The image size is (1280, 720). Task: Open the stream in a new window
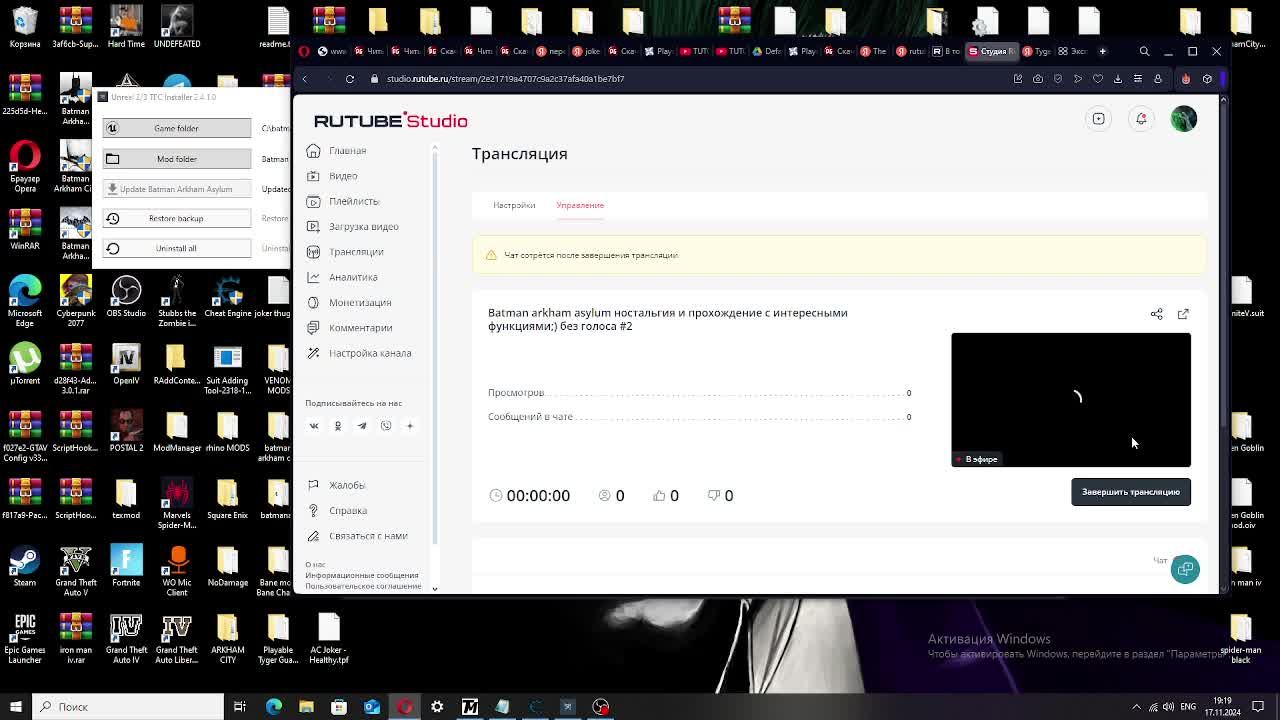[1183, 314]
